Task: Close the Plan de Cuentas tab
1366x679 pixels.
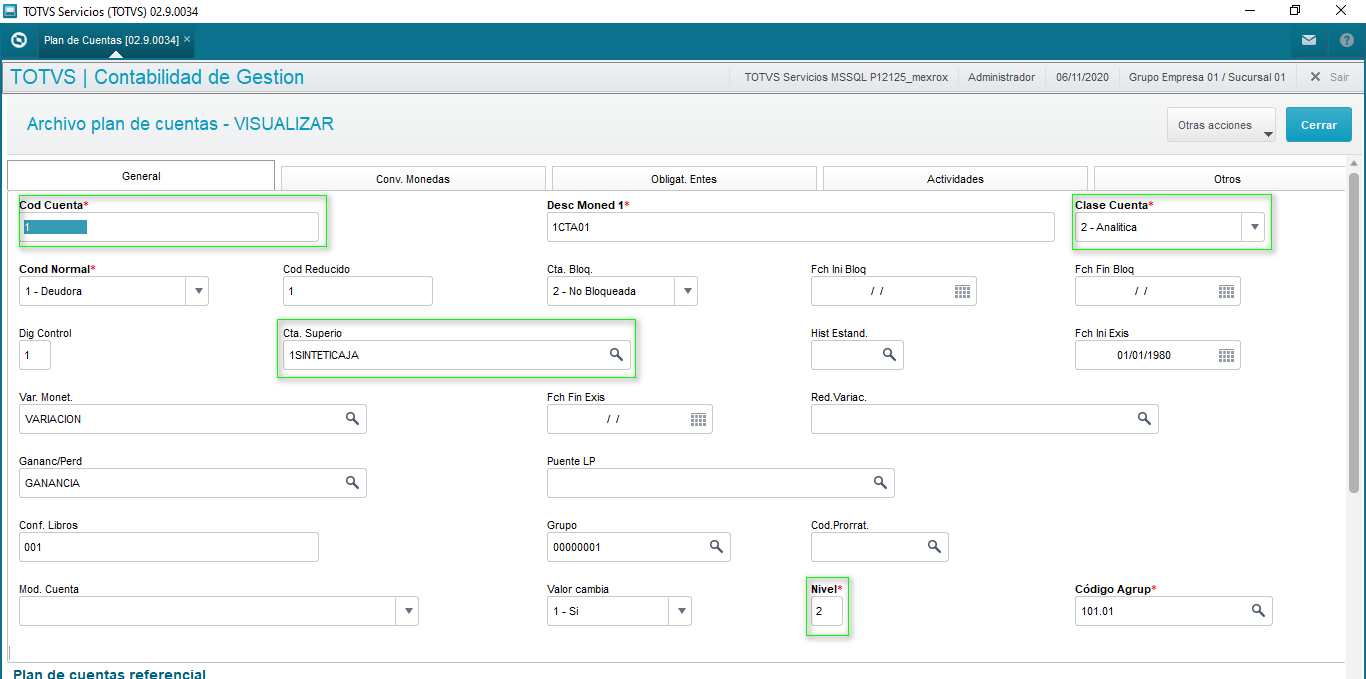Action: 187,39
